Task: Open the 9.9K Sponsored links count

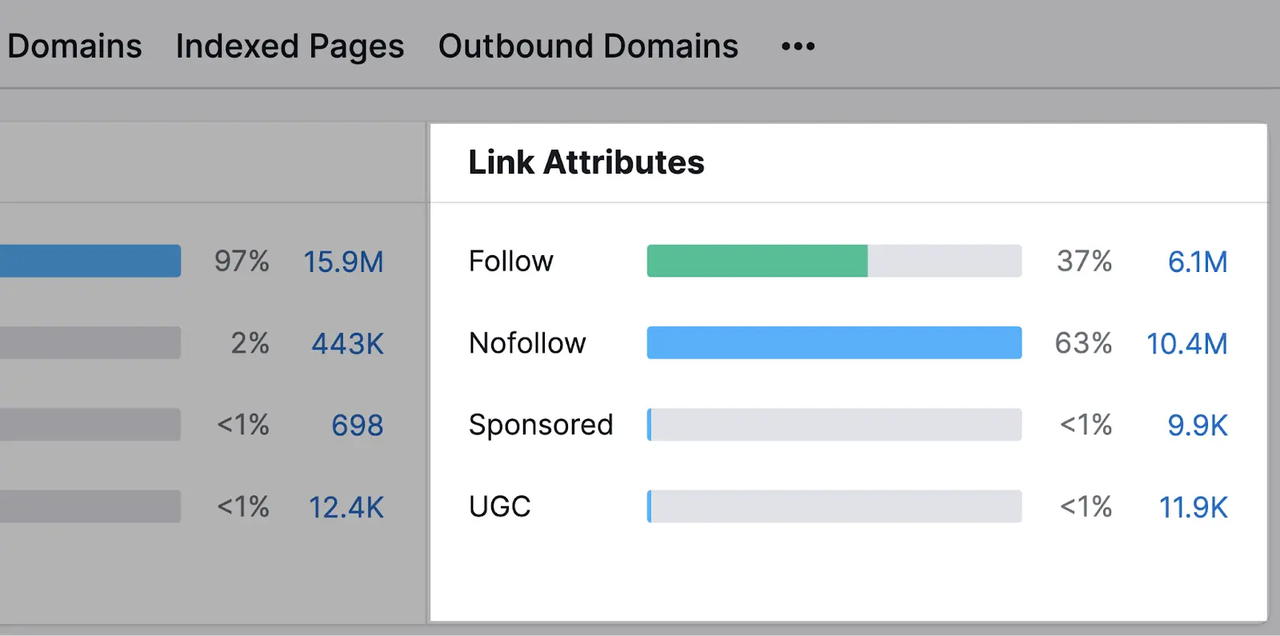Action: click(1197, 426)
